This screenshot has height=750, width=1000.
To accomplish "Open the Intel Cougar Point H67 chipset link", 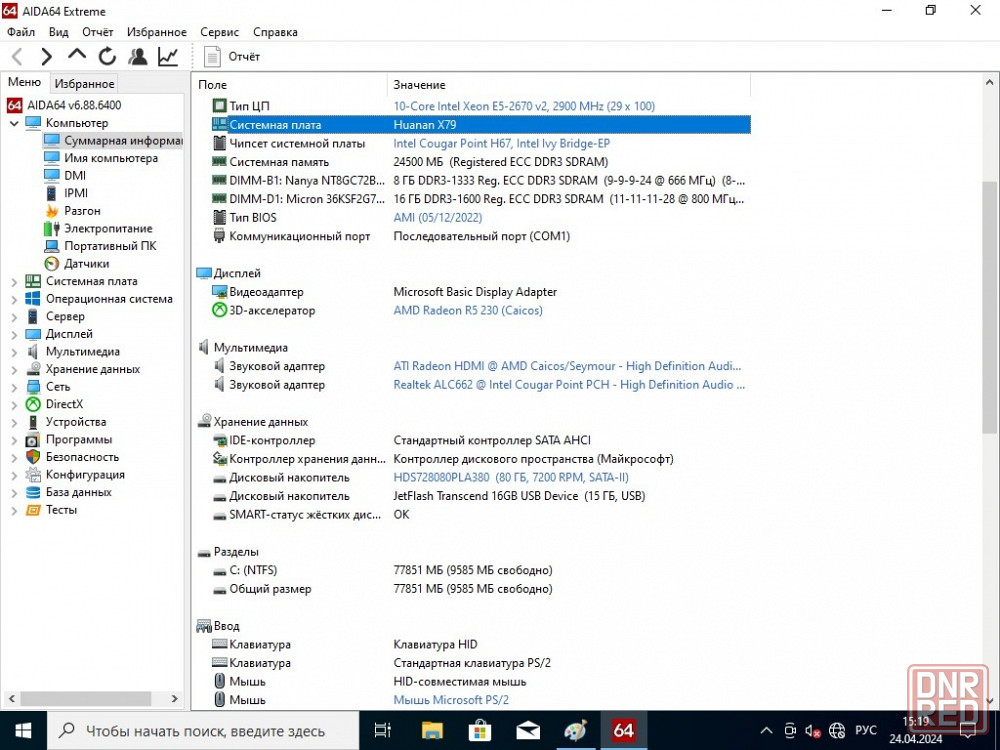I will [501, 143].
